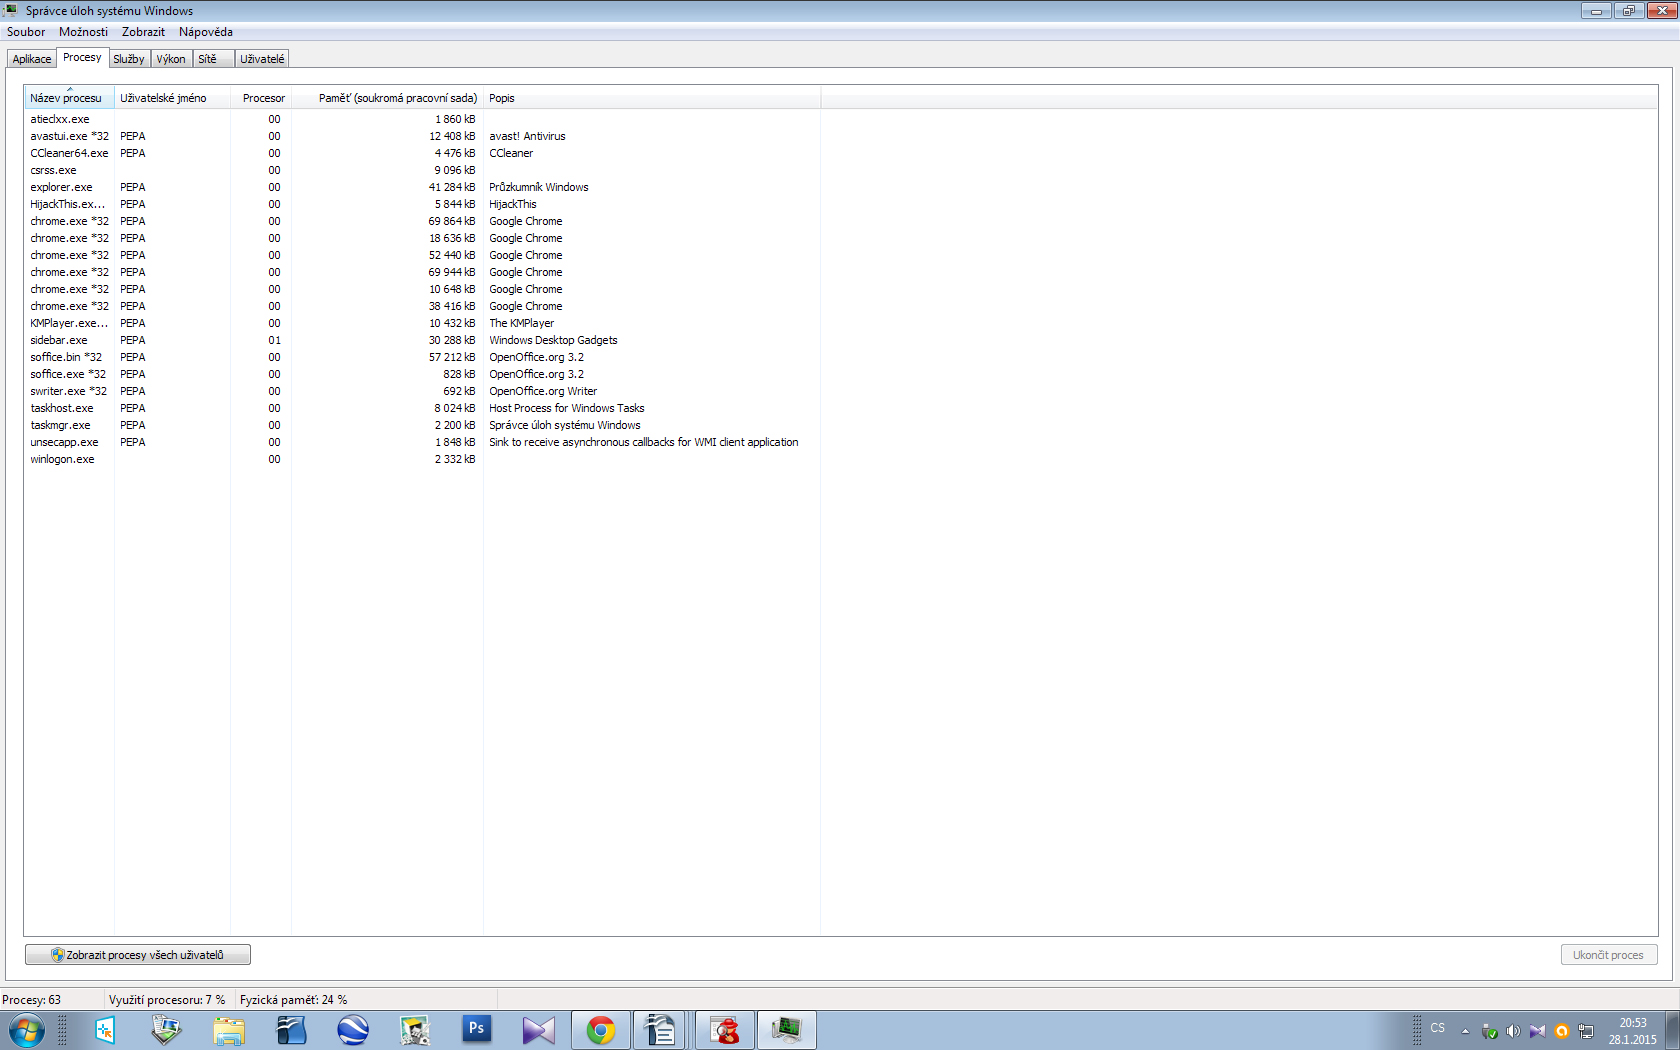Select the HijackThis process row
This screenshot has height=1050, width=1680.
(422, 204)
